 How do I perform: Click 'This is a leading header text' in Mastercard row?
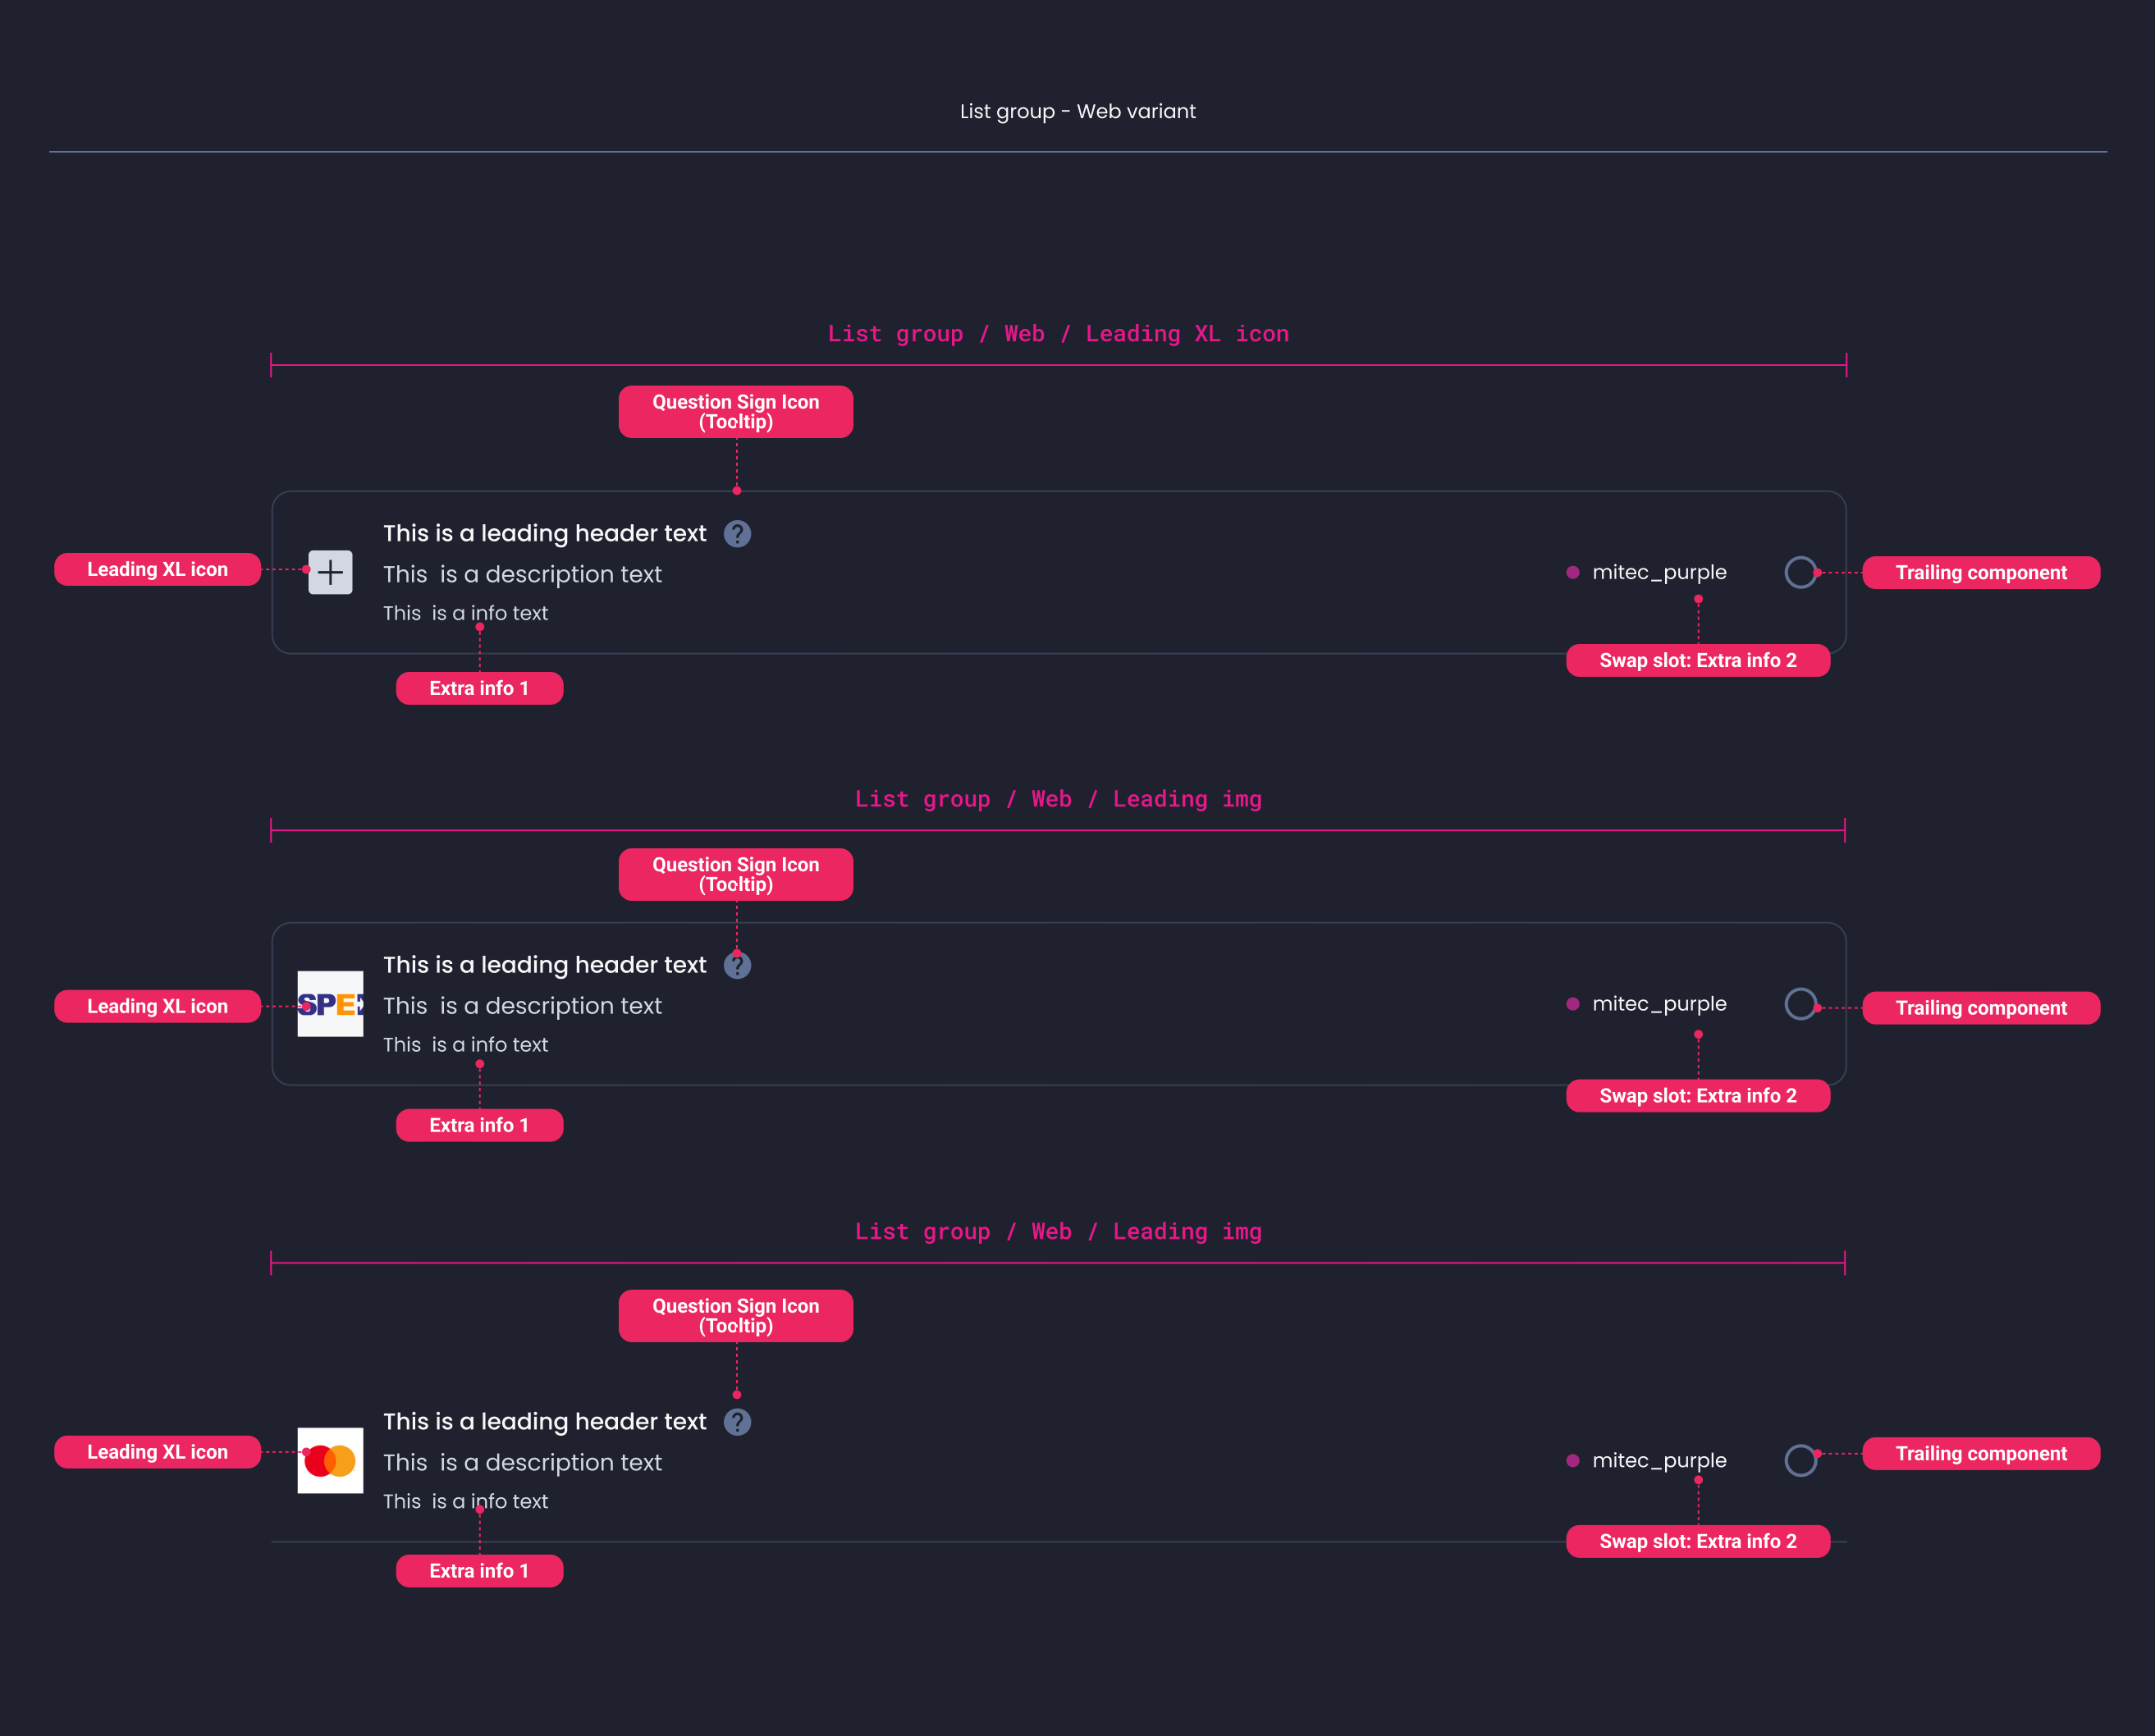(x=545, y=1422)
